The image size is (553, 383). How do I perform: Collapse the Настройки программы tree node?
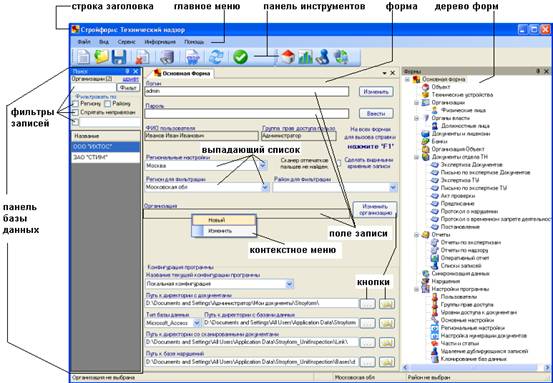[x=417, y=289]
